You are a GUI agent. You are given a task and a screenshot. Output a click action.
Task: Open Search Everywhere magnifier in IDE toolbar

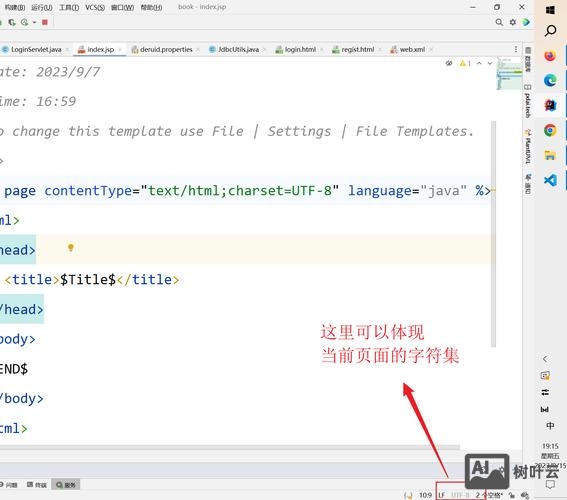tap(499, 22)
